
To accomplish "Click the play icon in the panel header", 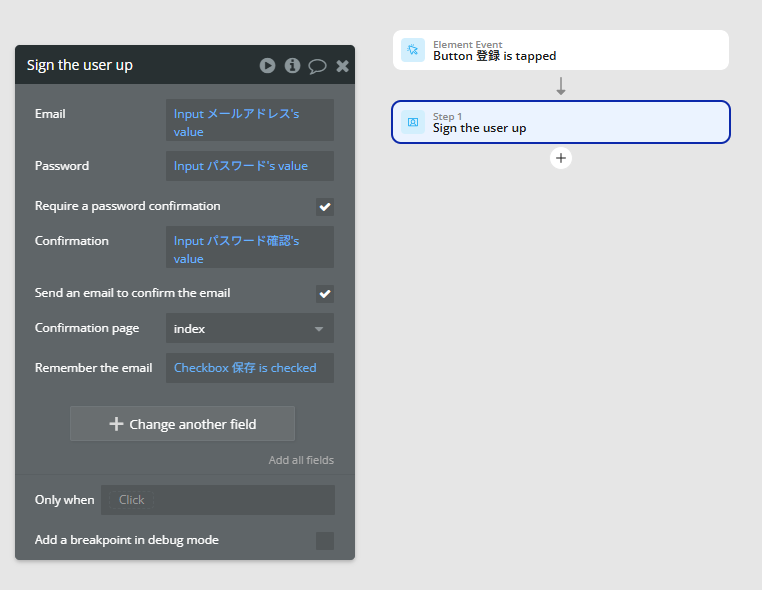I will (x=267, y=65).
